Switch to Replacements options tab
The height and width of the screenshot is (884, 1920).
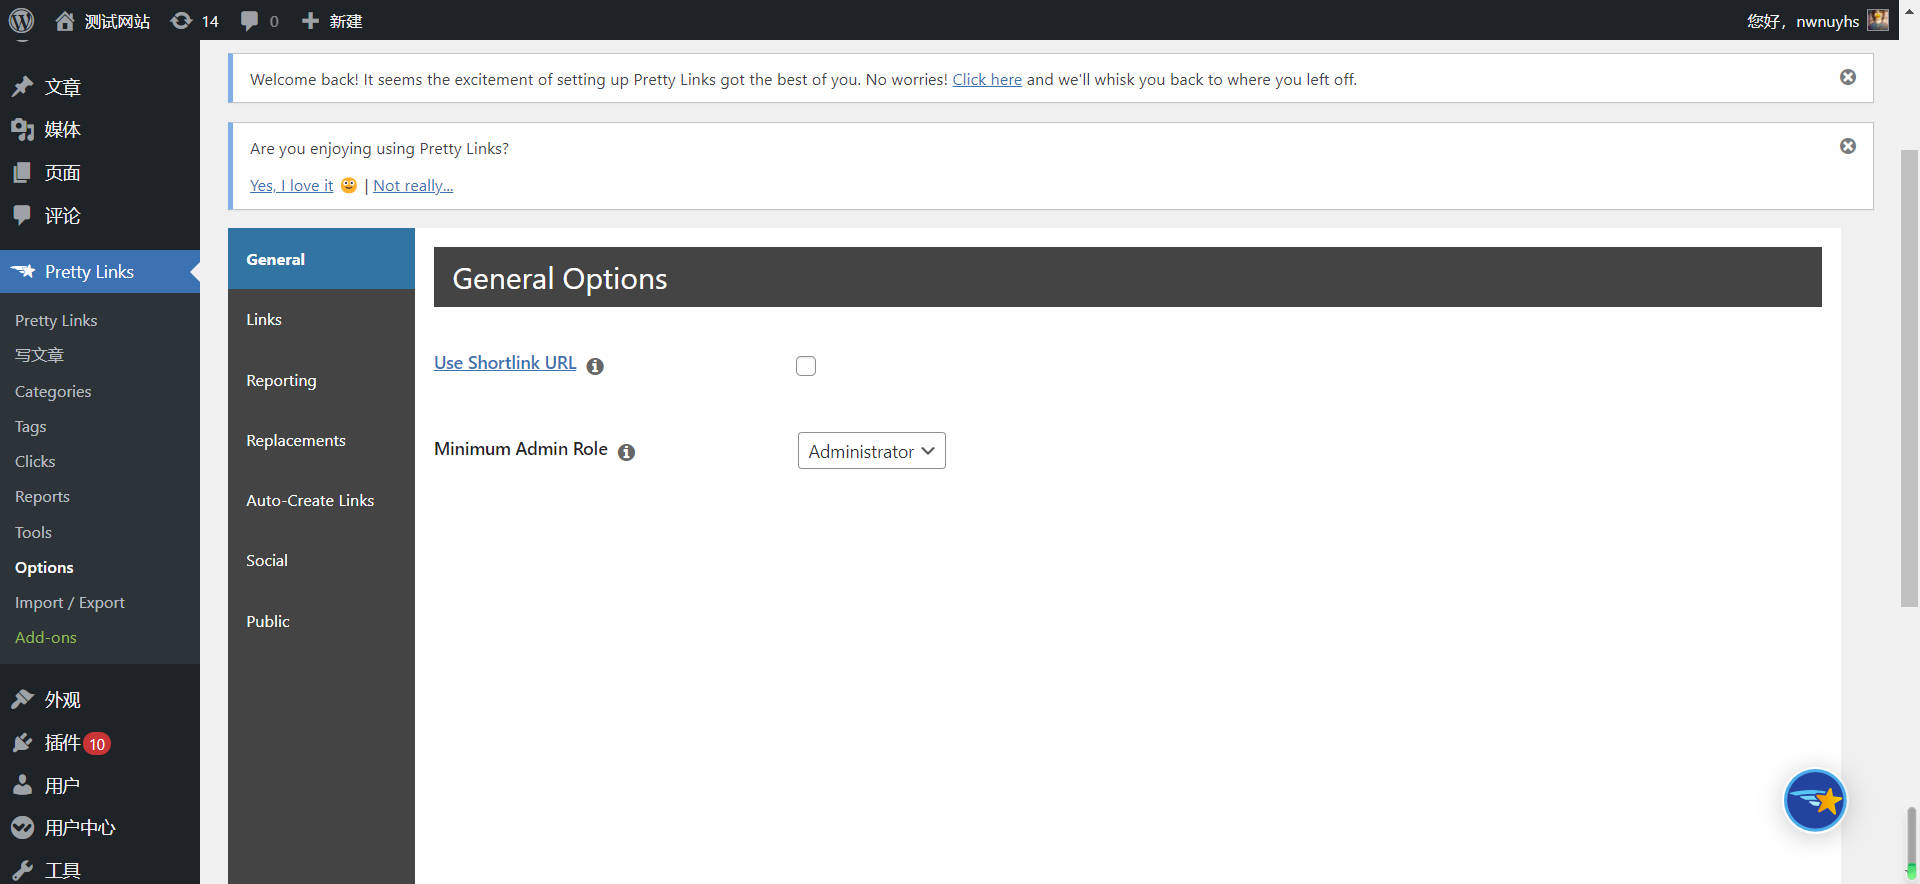click(x=321, y=440)
